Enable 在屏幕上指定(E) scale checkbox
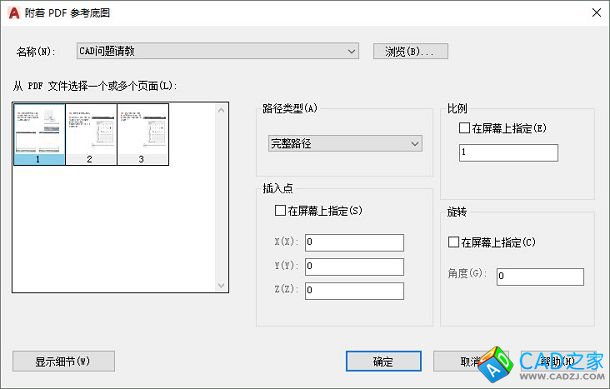The width and height of the screenshot is (610, 389). coord(465,128)
